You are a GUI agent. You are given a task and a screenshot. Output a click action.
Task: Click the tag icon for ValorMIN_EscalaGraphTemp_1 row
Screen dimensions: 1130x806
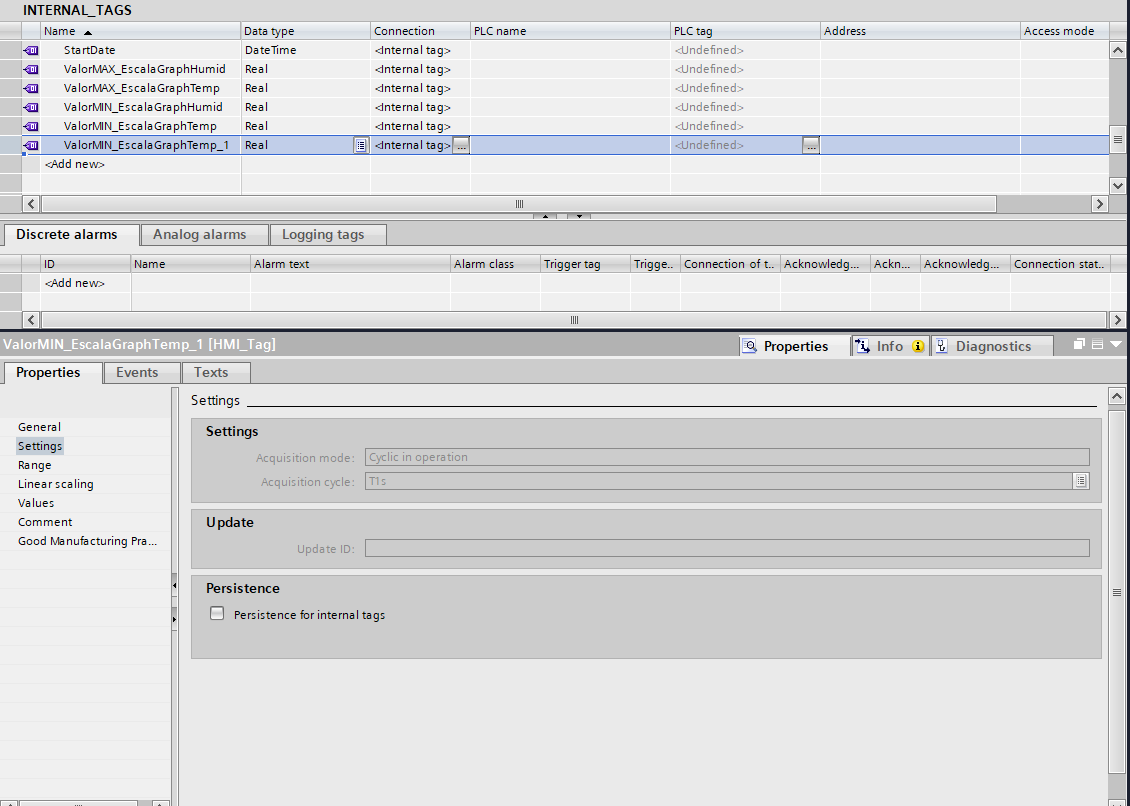click(x=31, y=145)
